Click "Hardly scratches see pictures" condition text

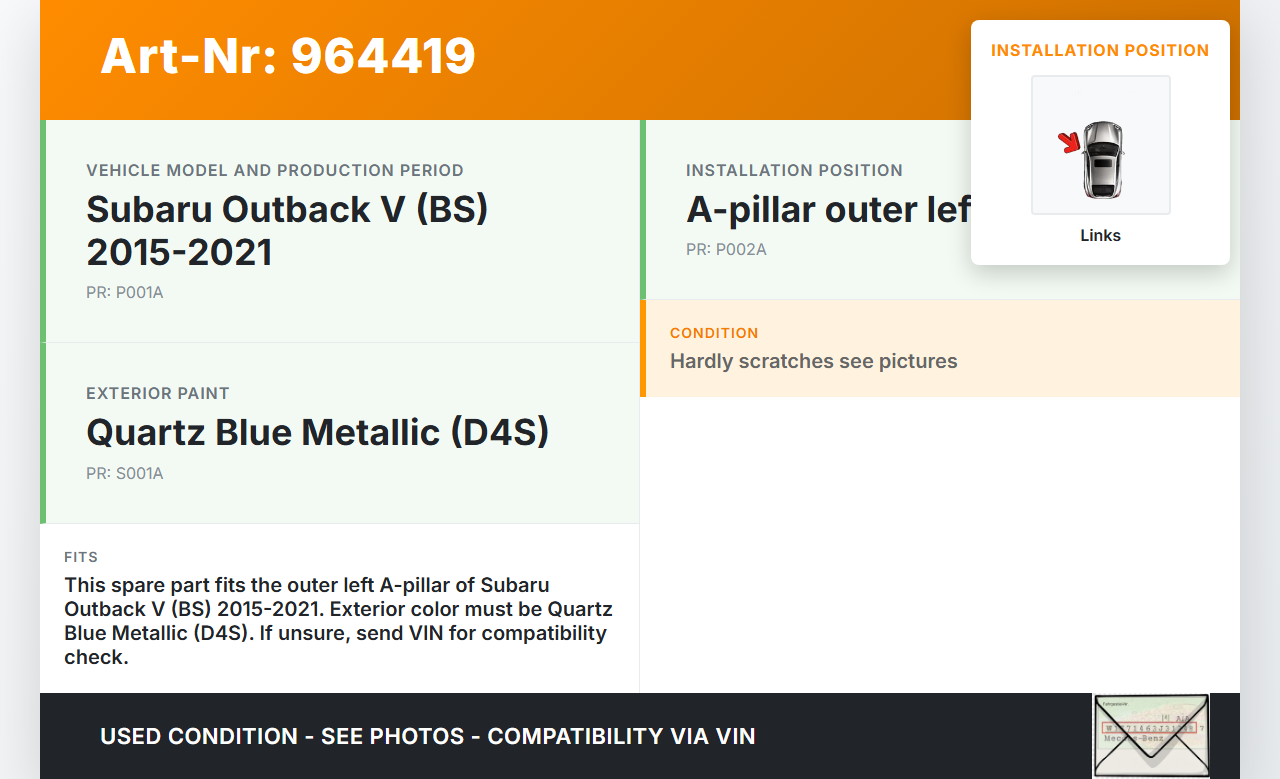tap(813, 361)
